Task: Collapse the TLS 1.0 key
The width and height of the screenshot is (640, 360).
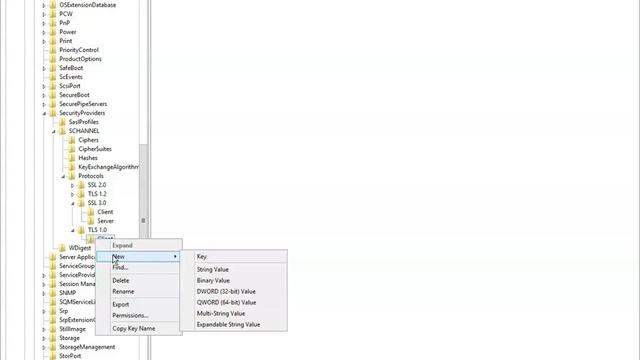Action: pos(73,230)
